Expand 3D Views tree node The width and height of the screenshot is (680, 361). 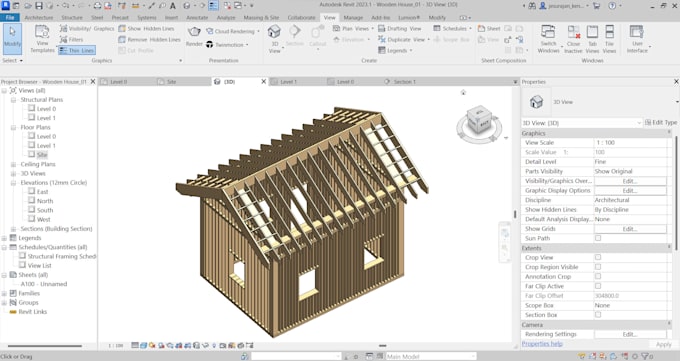coord(13,174)
